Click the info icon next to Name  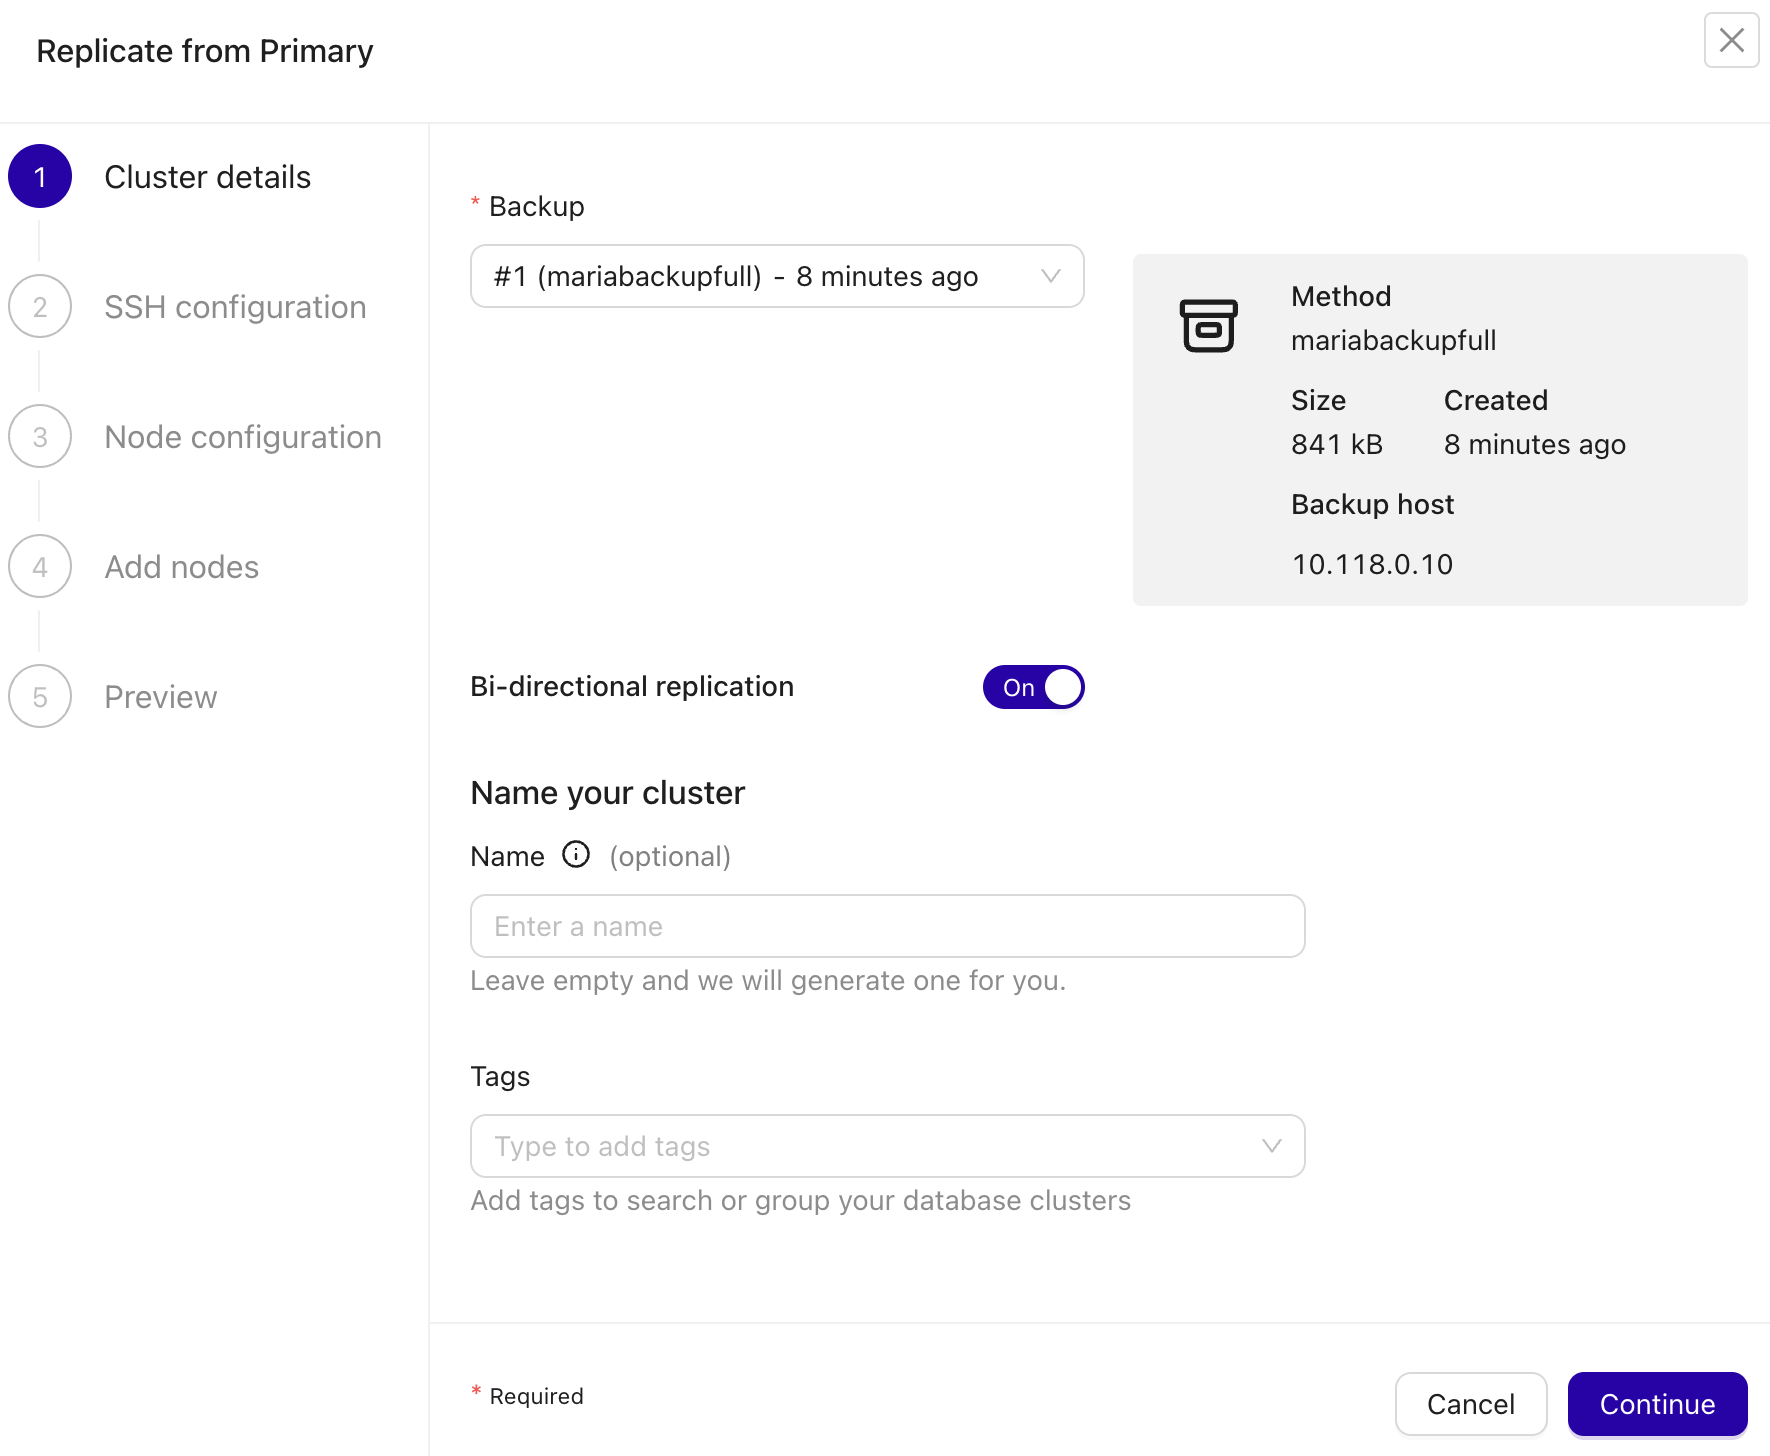pyautogui.click(x=575, y=855)
